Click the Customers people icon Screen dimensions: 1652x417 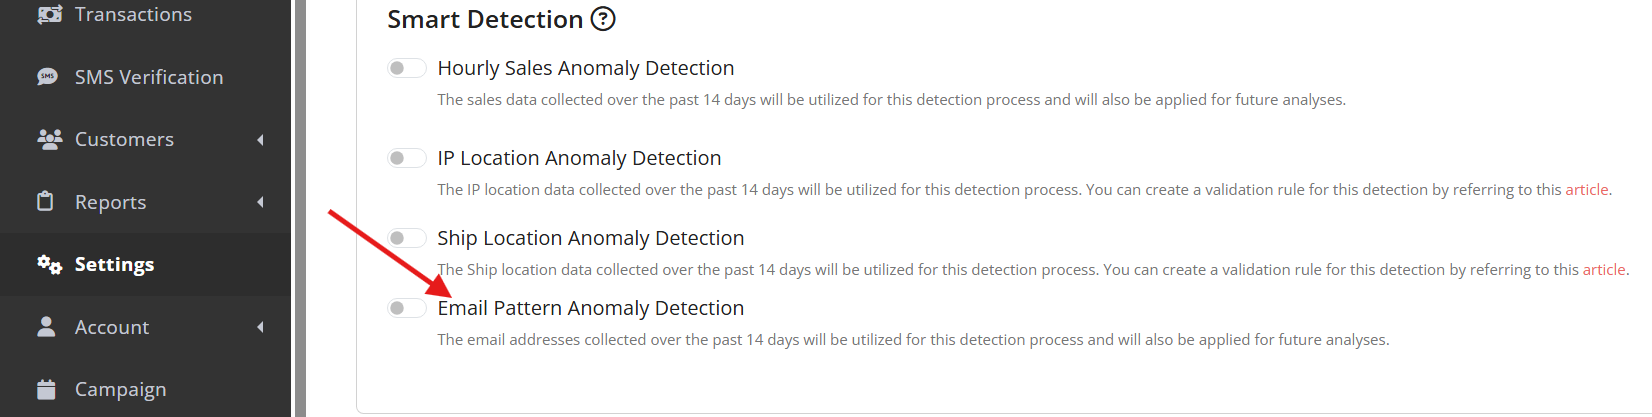(49, 139)
